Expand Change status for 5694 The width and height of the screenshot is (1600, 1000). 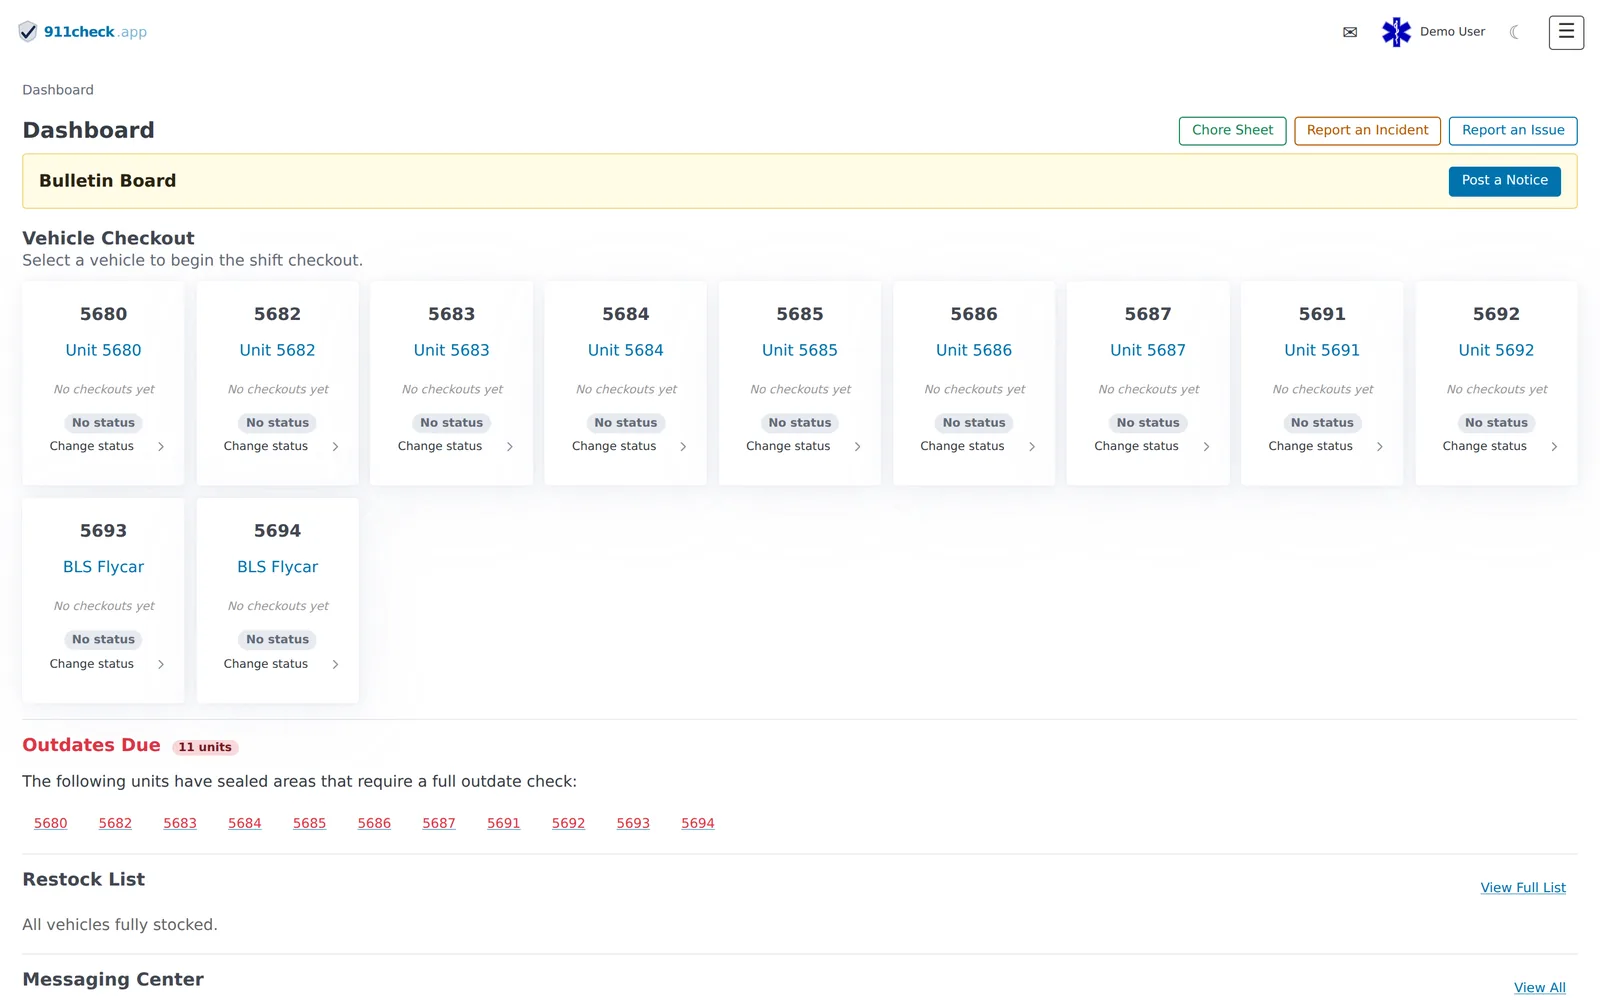pyautogui.click(x=282, y=664)
